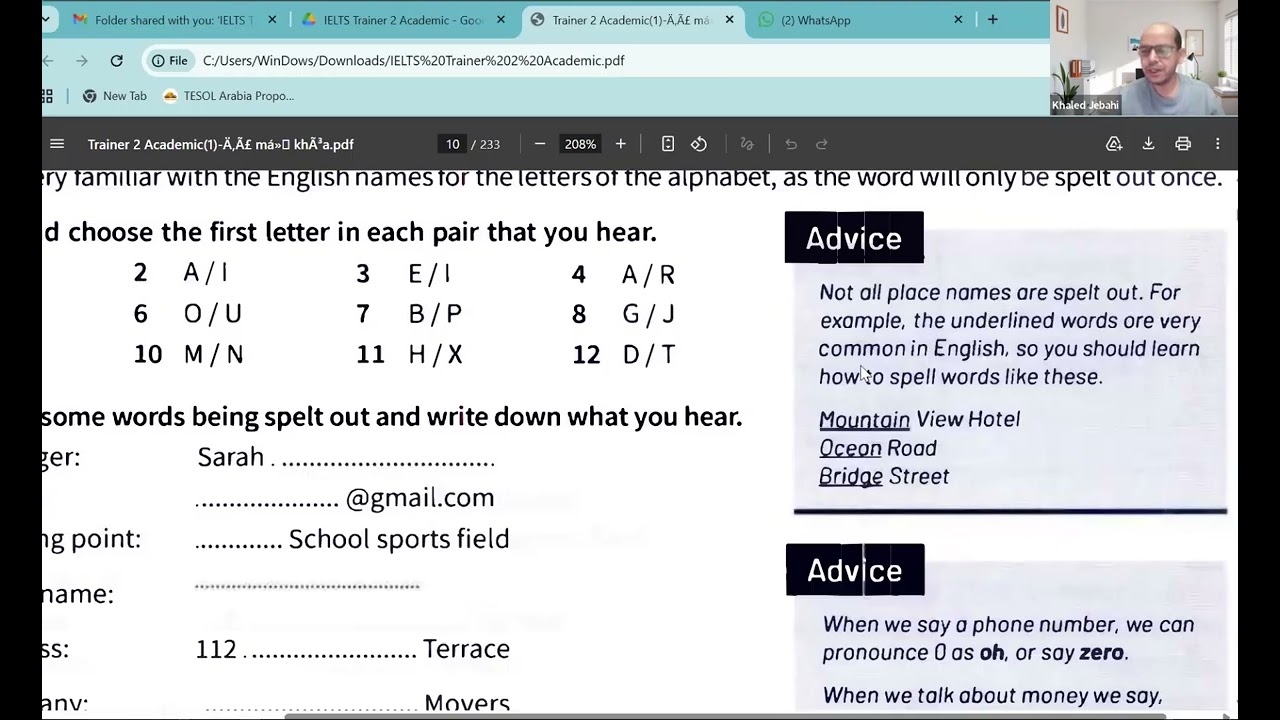Click the underlined word Mountain

[864, 419]
